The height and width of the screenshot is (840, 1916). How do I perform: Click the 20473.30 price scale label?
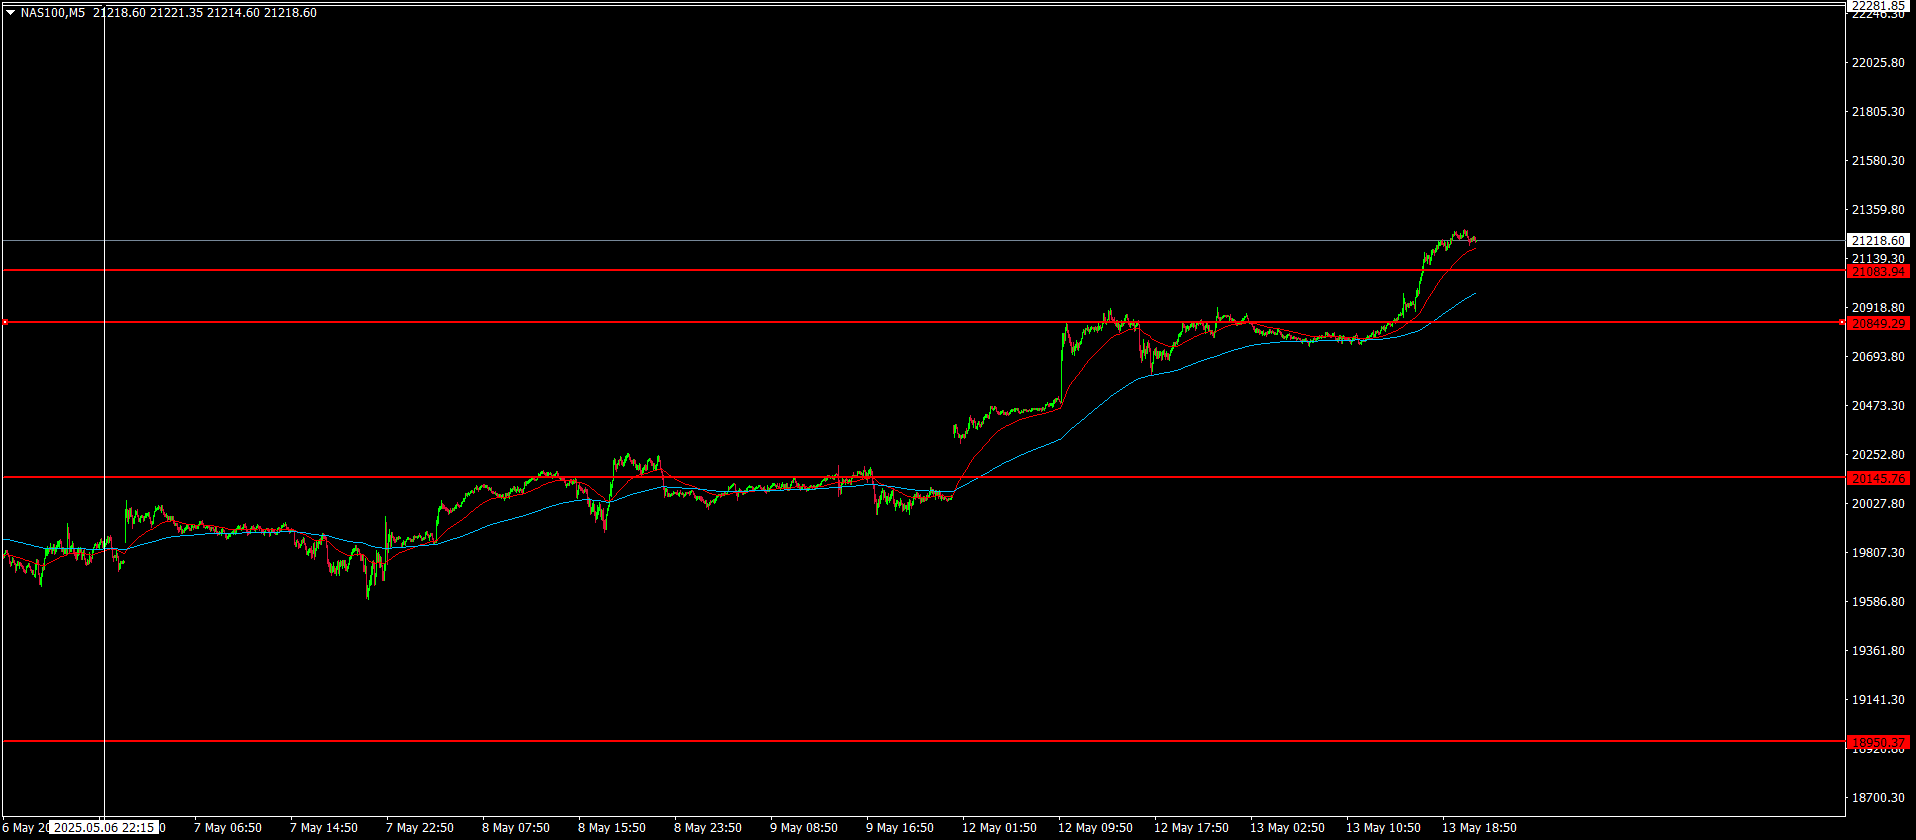click(1878, 406)
